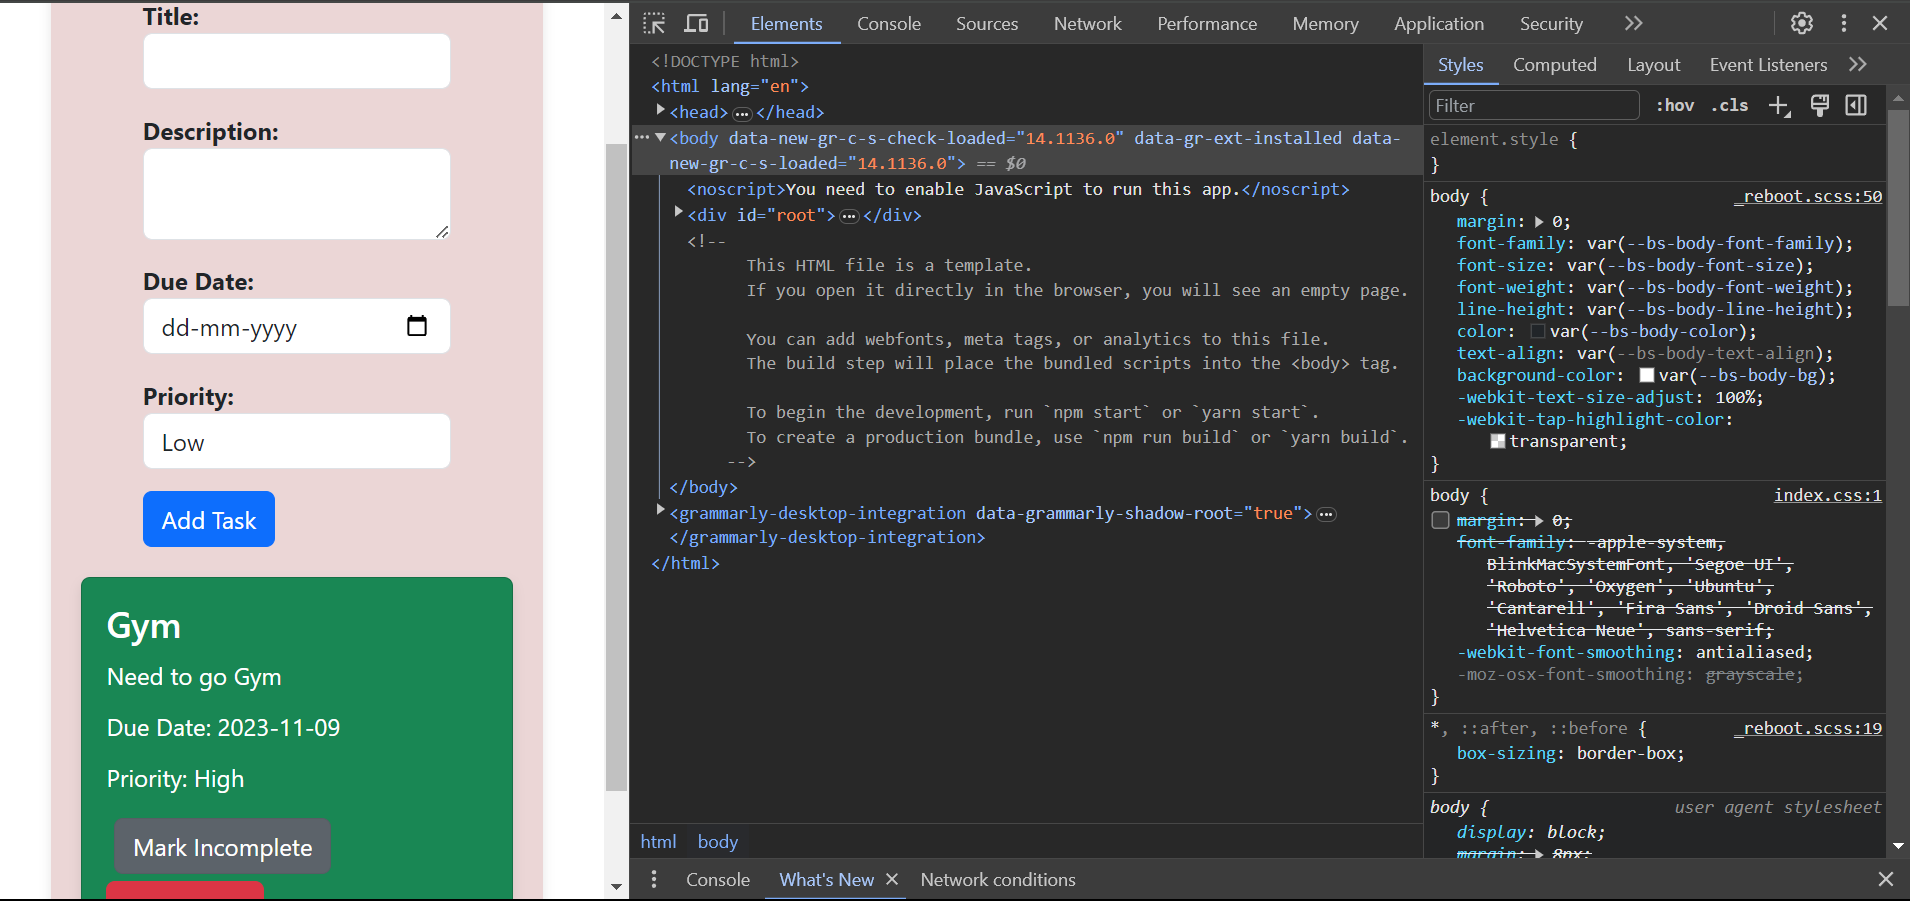Add a new style rule with plus icon
This screenshot has width=1910, height=901.
pyautogui.click(x=1779, y=106)
